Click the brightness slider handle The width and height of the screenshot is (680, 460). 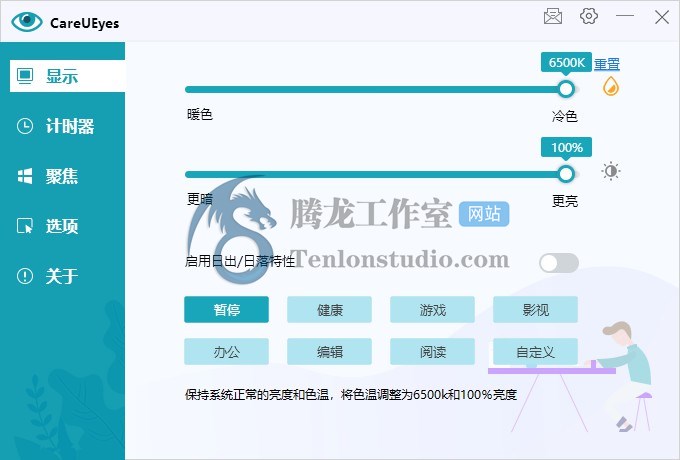[566, 174]
